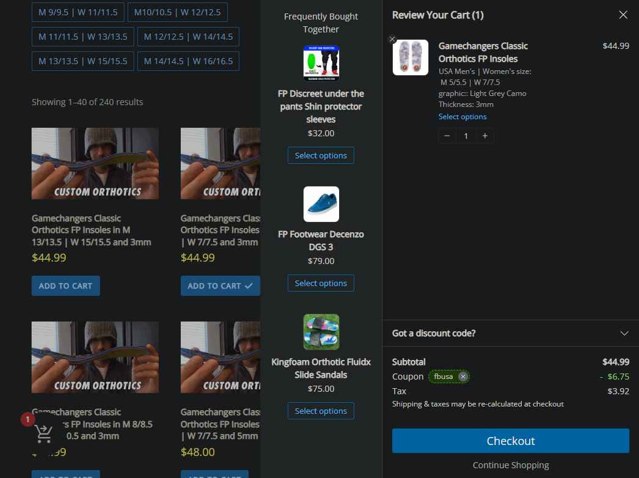Filter by size M 9/9.5 | W 11/11.5
The height and width of the screenshot is (478, 639).
tap(78, 12)
